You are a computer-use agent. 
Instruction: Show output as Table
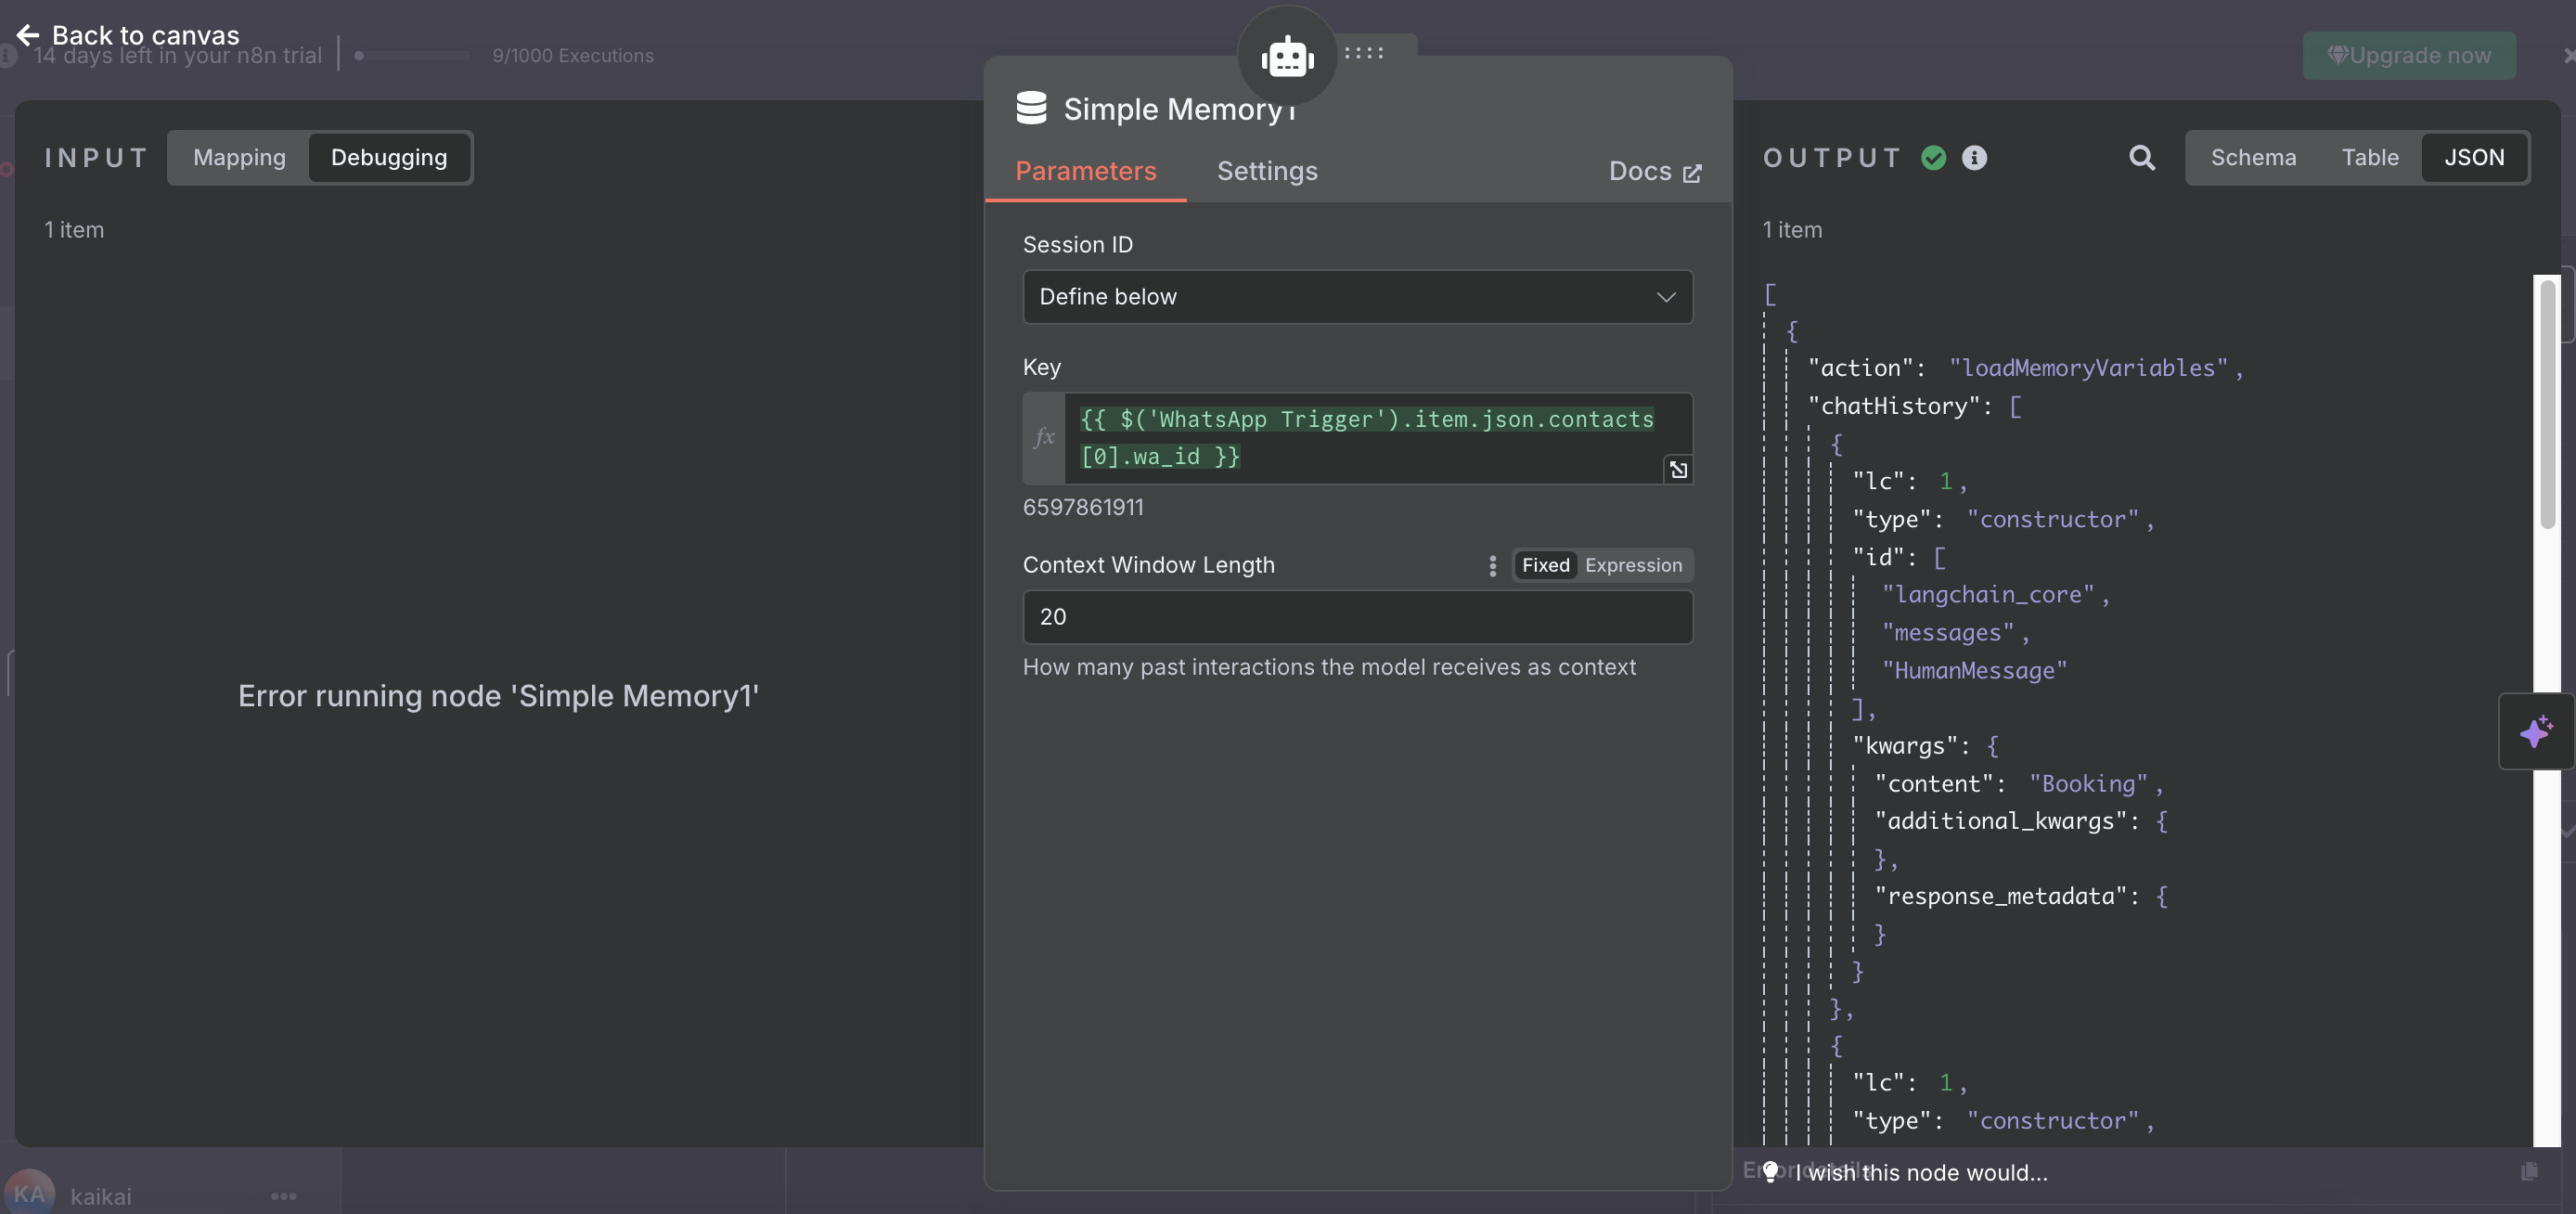(x=2369, y=157)
